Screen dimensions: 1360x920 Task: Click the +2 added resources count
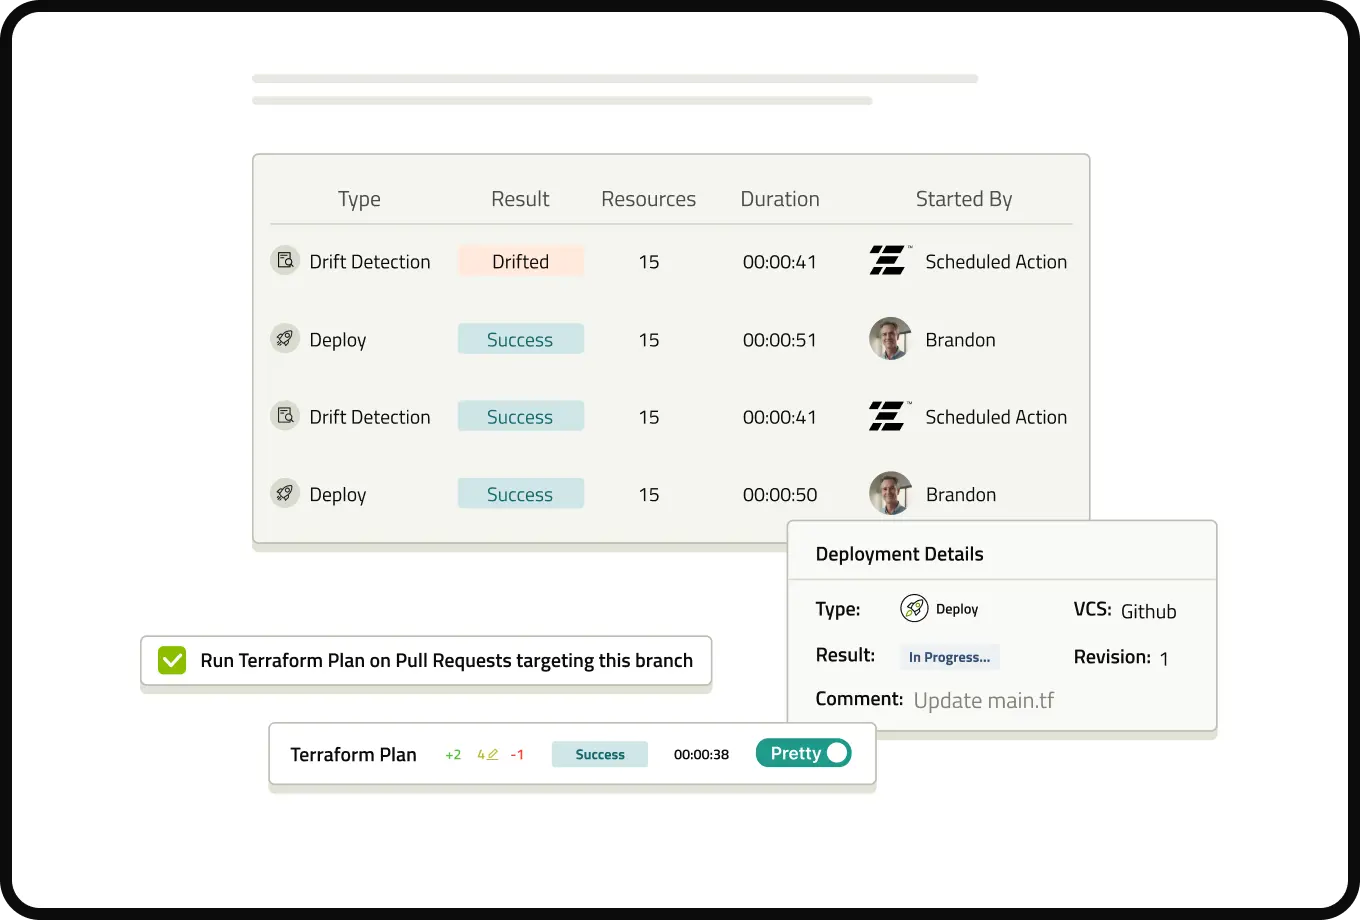[x=453, y=755]
